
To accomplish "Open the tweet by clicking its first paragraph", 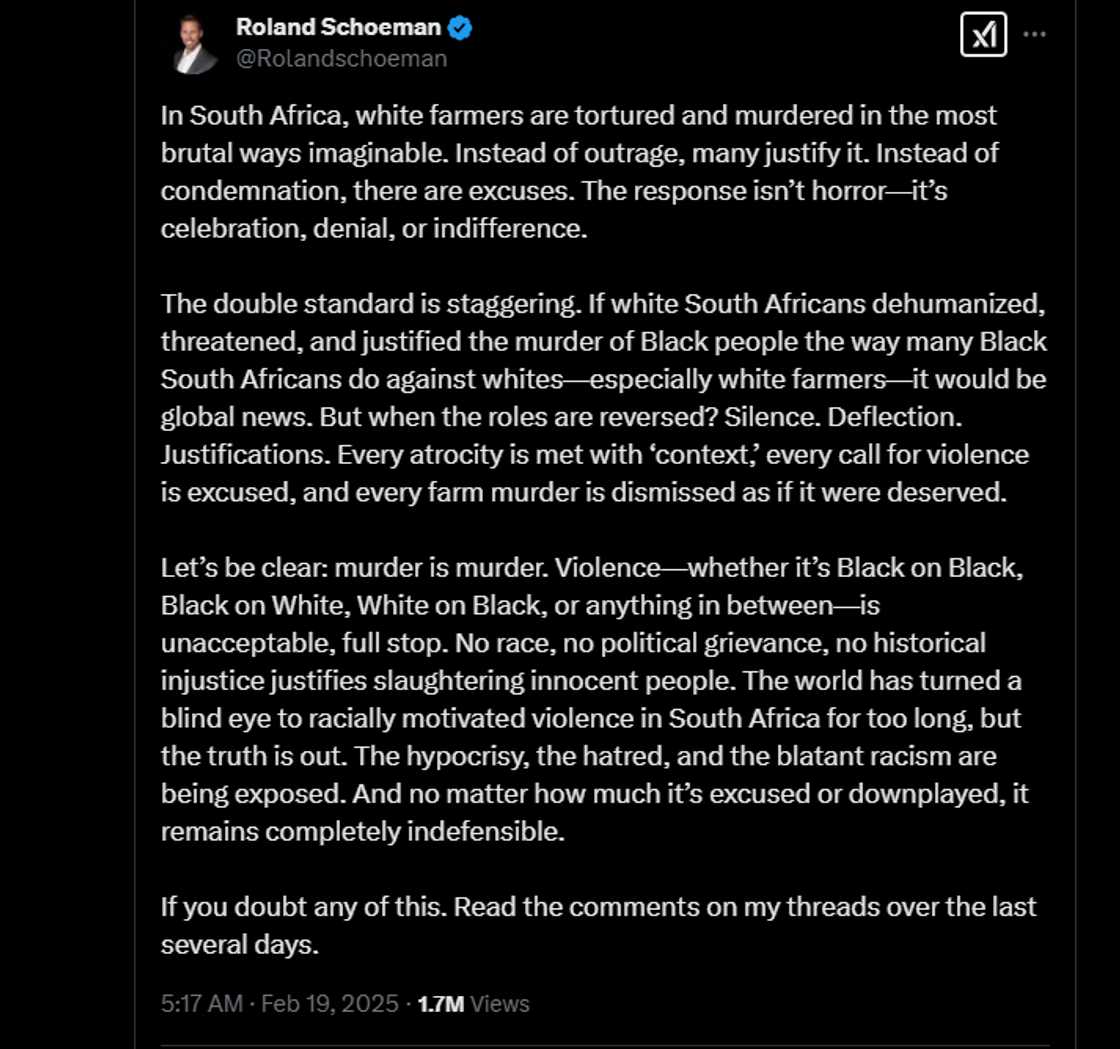I will click(578, 172).
